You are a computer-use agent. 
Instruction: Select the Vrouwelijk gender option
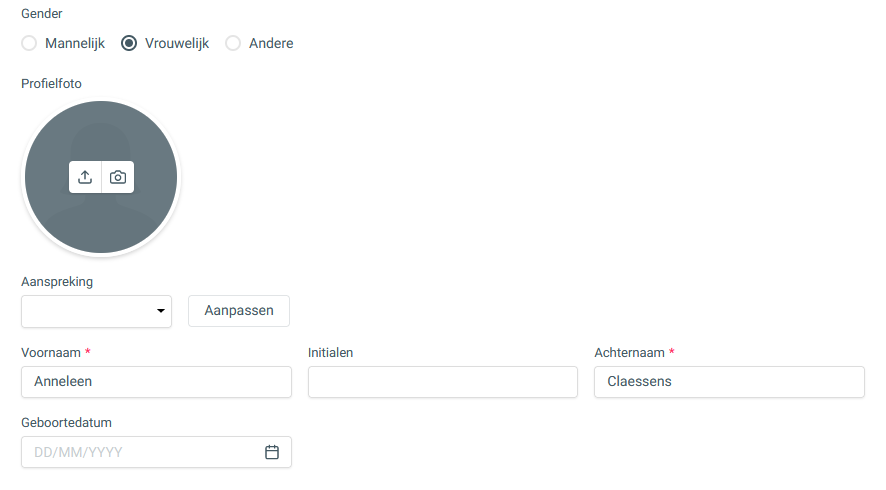tap(129, 43)
